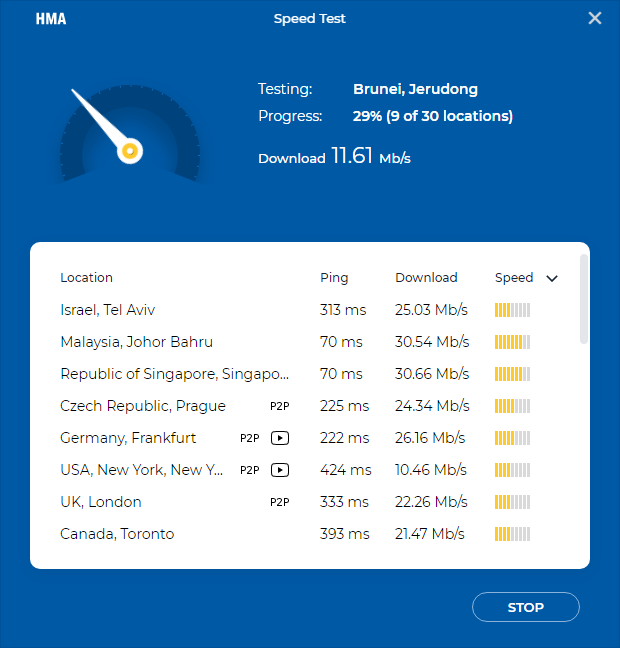Sort results by Download column
Screen dimensions: 620x648
point(426,278)
